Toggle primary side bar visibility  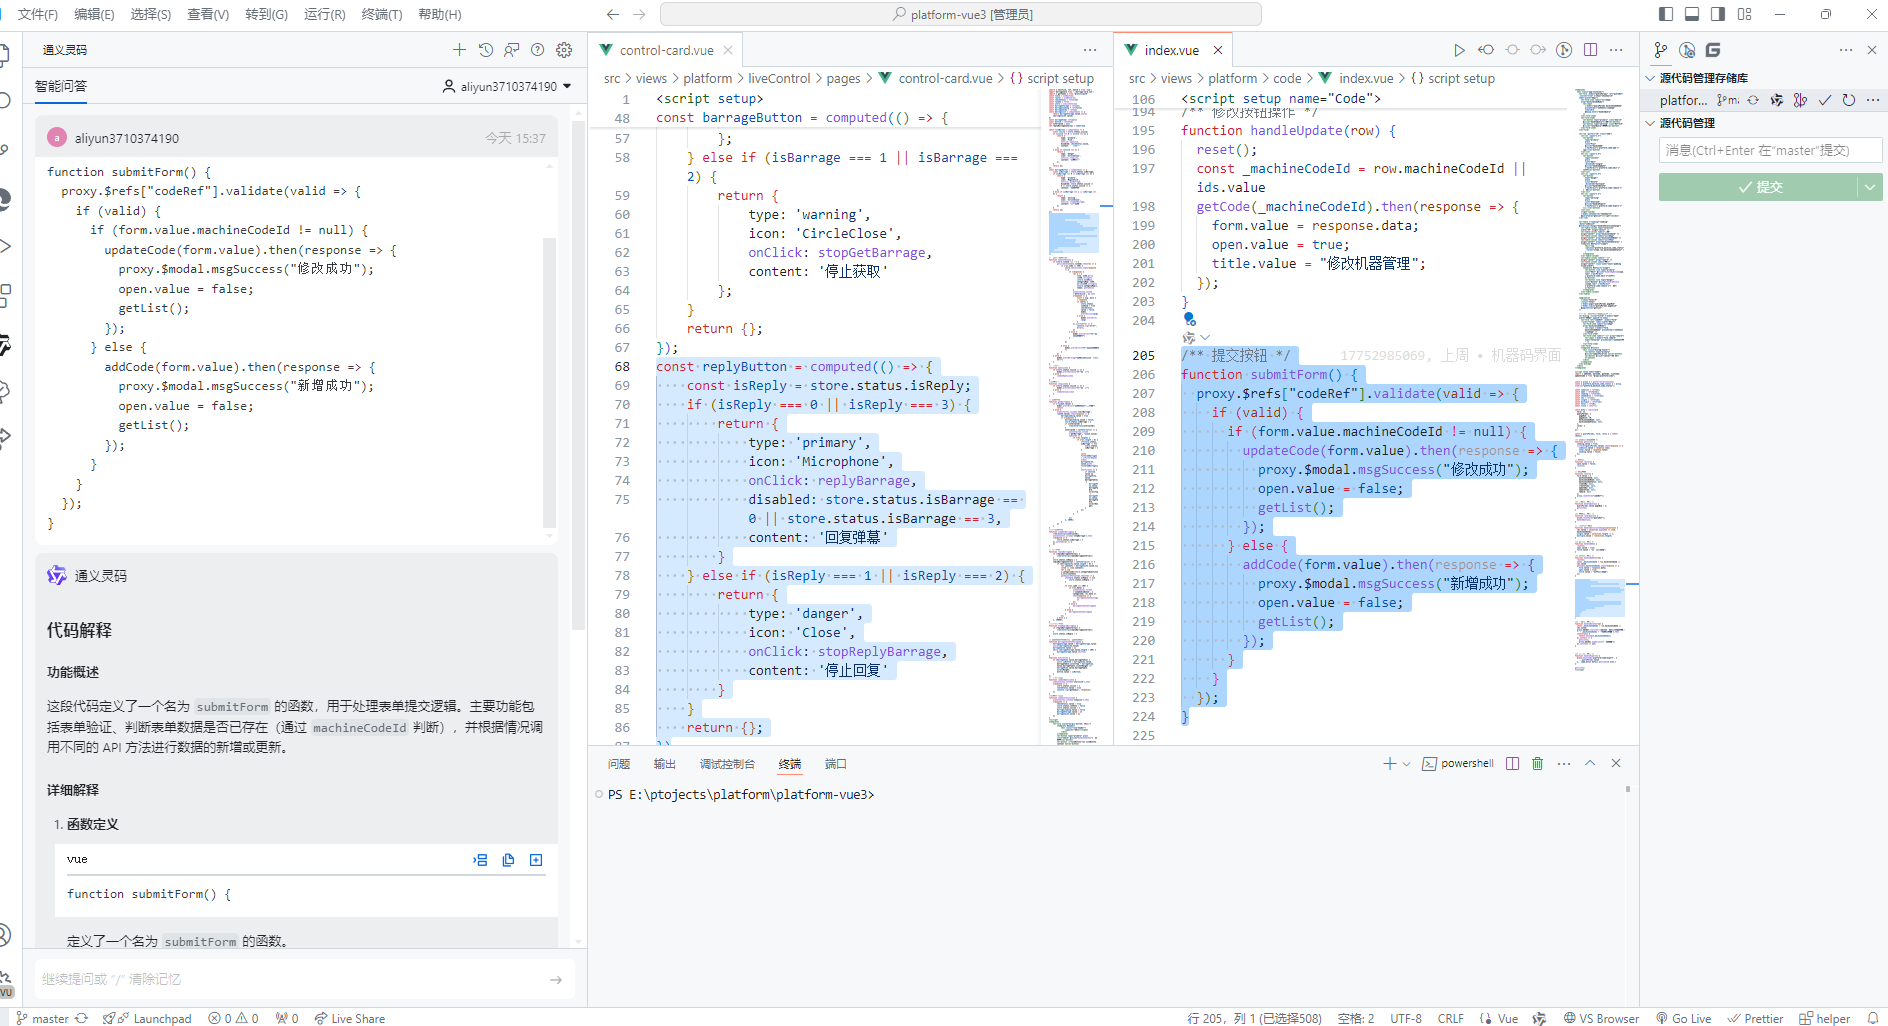pos(1666,14)
